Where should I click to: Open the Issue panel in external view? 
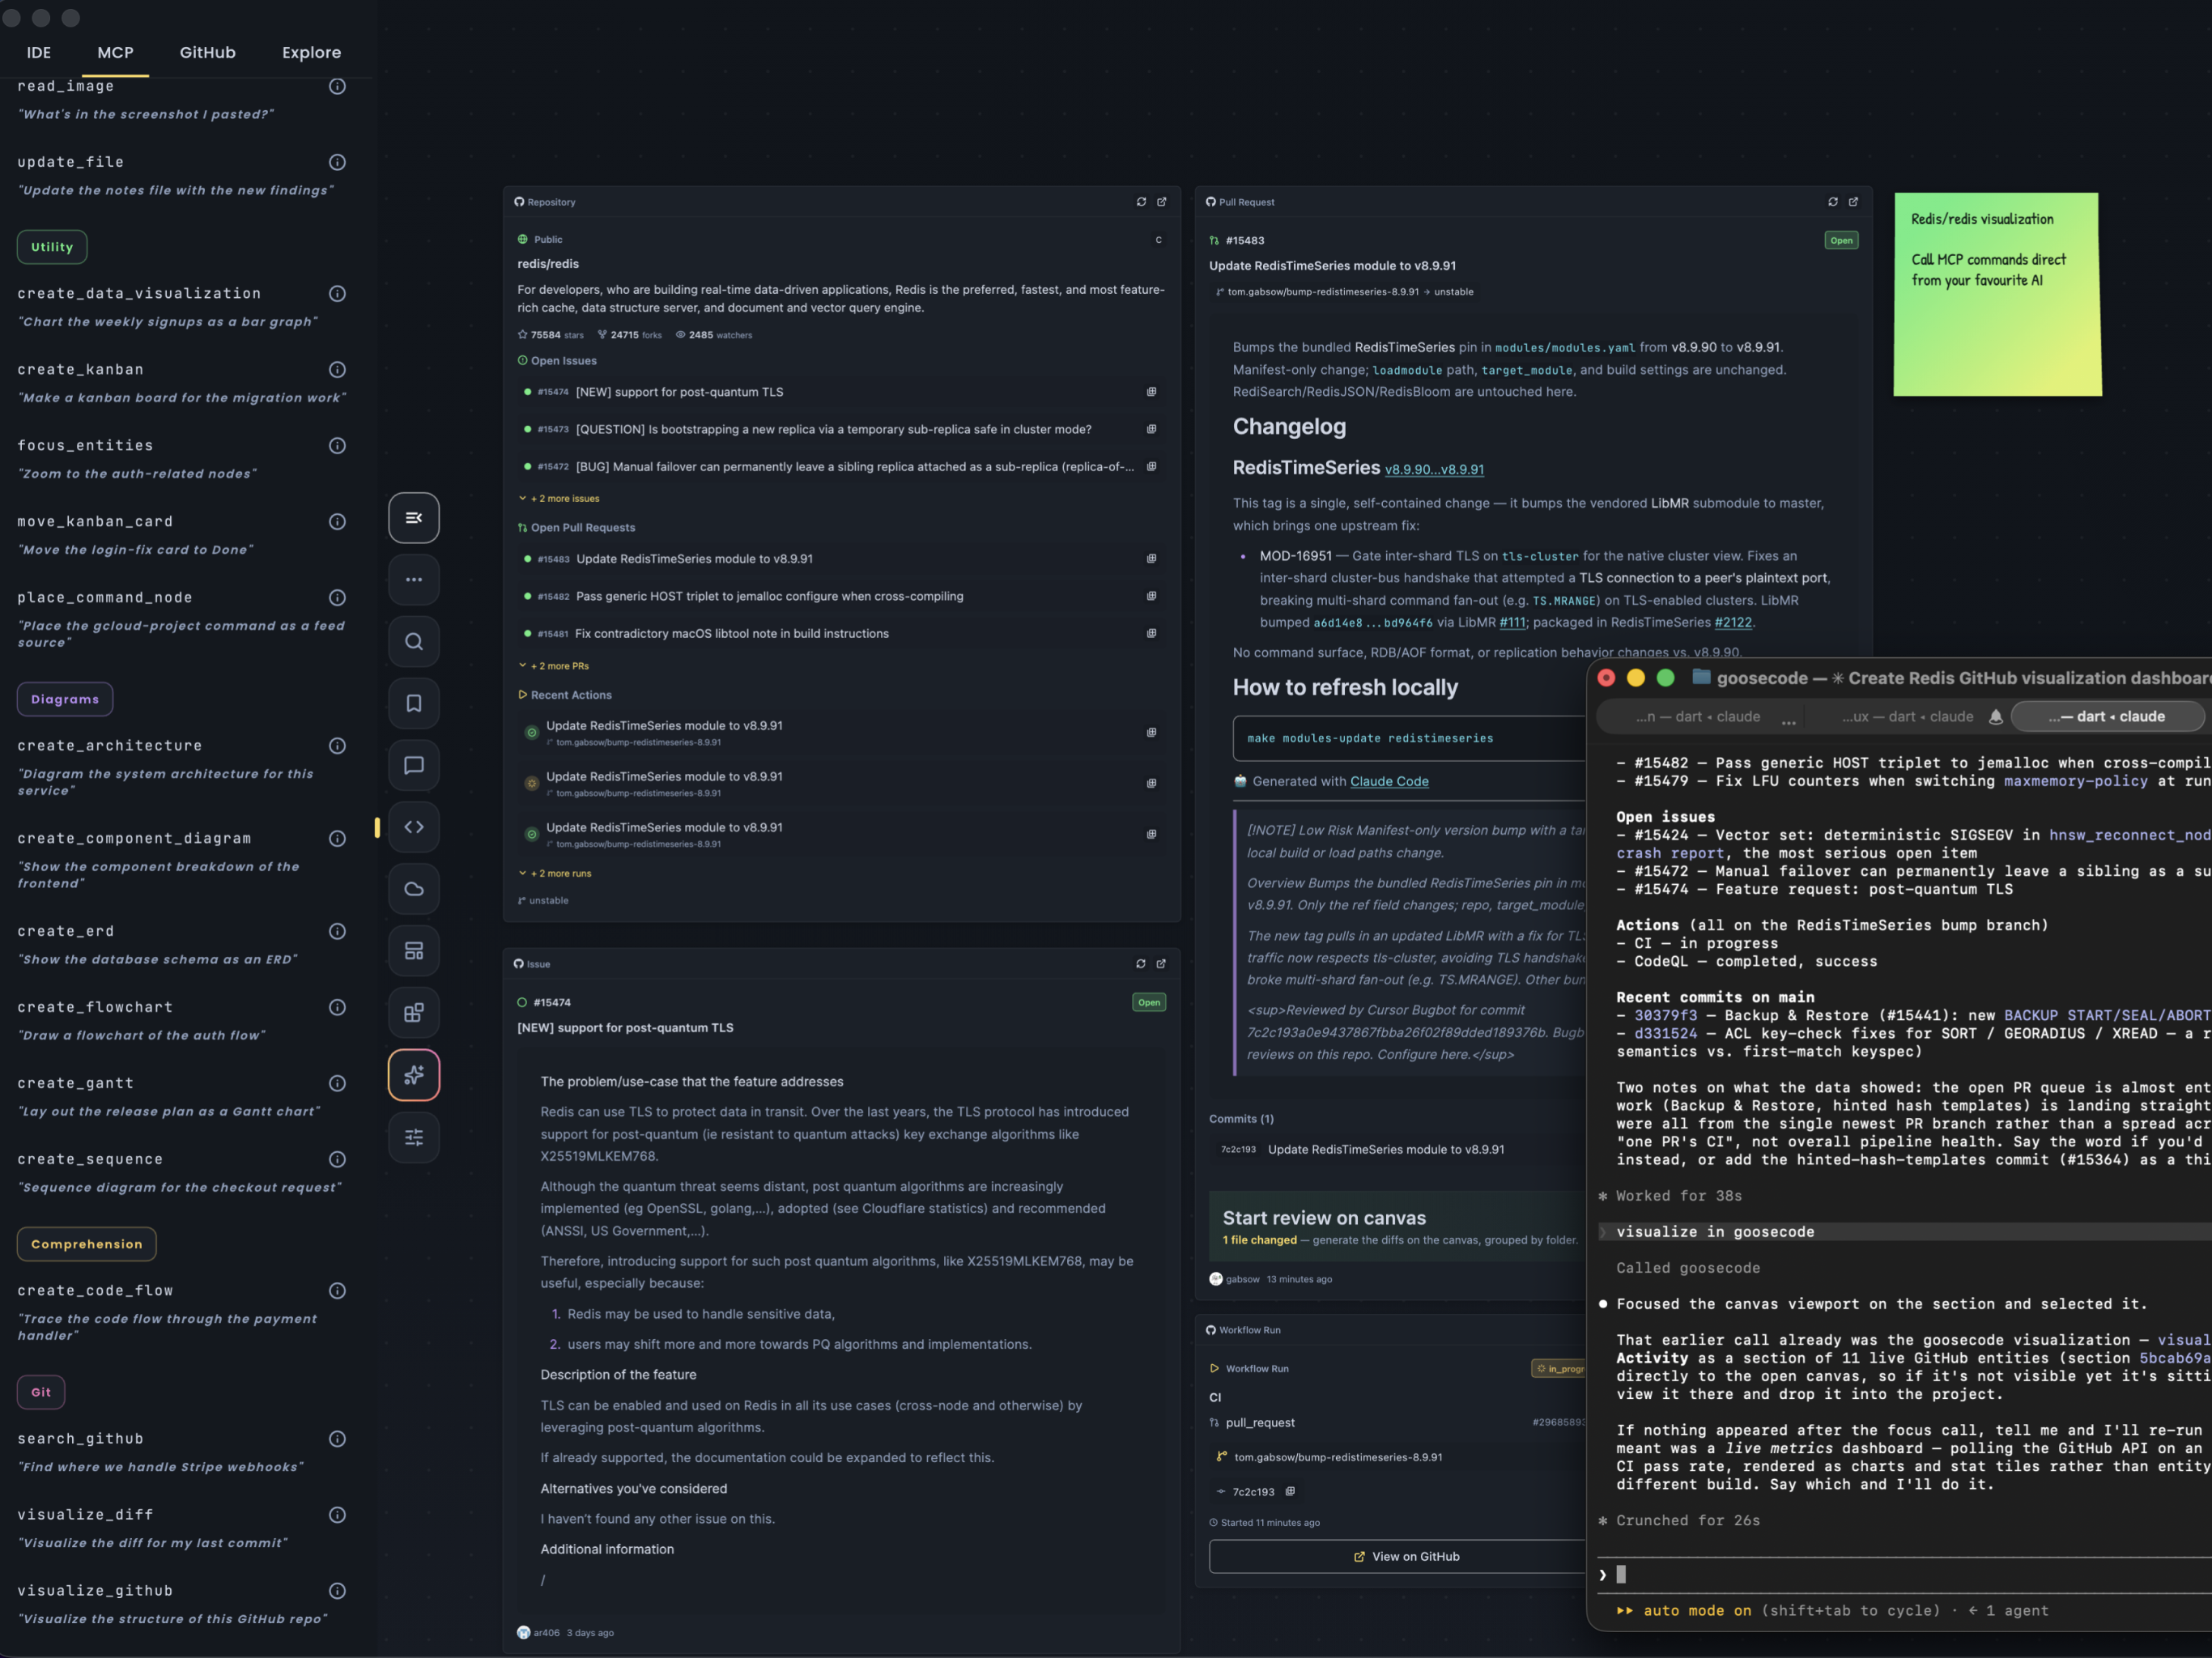[1161, 964]
